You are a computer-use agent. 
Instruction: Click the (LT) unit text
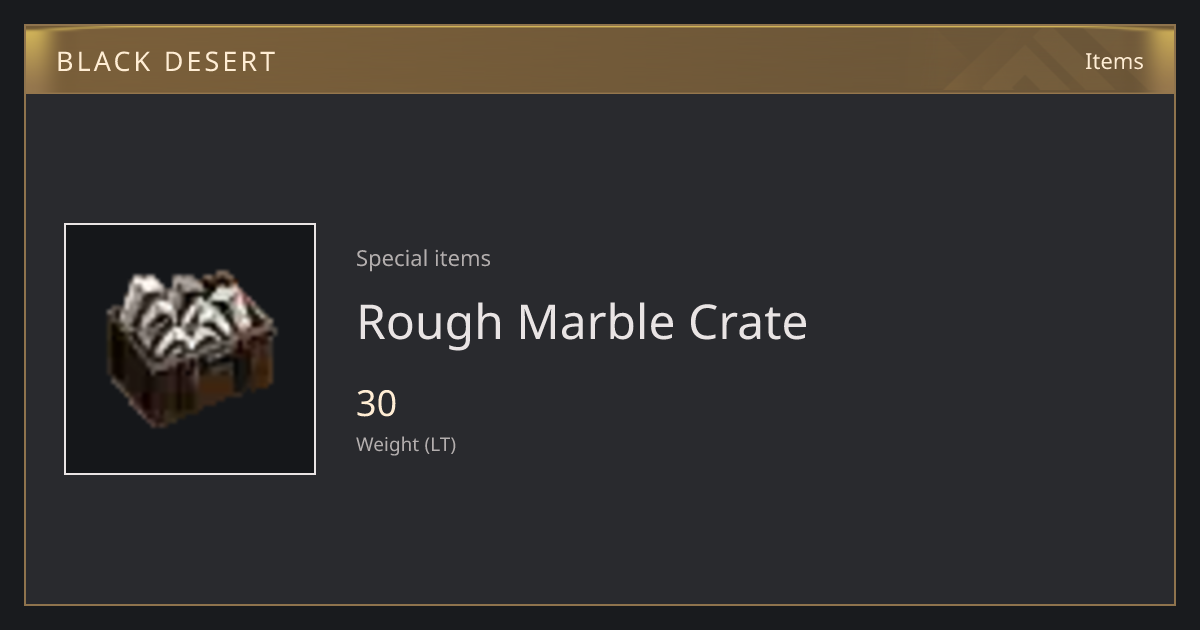tap(441, 445)
